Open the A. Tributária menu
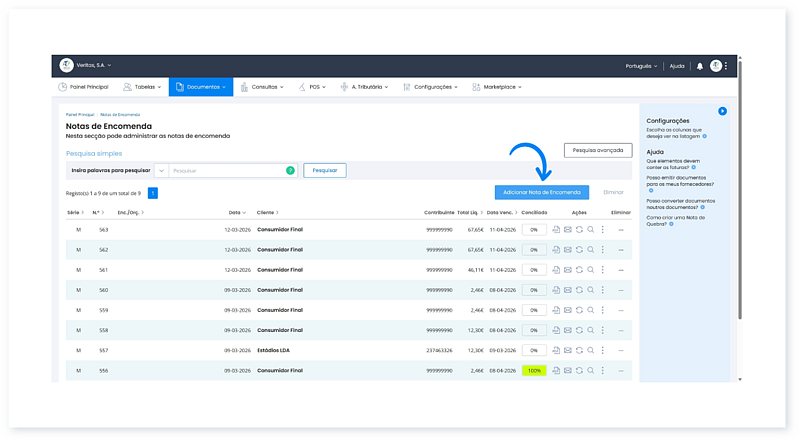Viewport: 800px width, 442px height. coord(364,87)
